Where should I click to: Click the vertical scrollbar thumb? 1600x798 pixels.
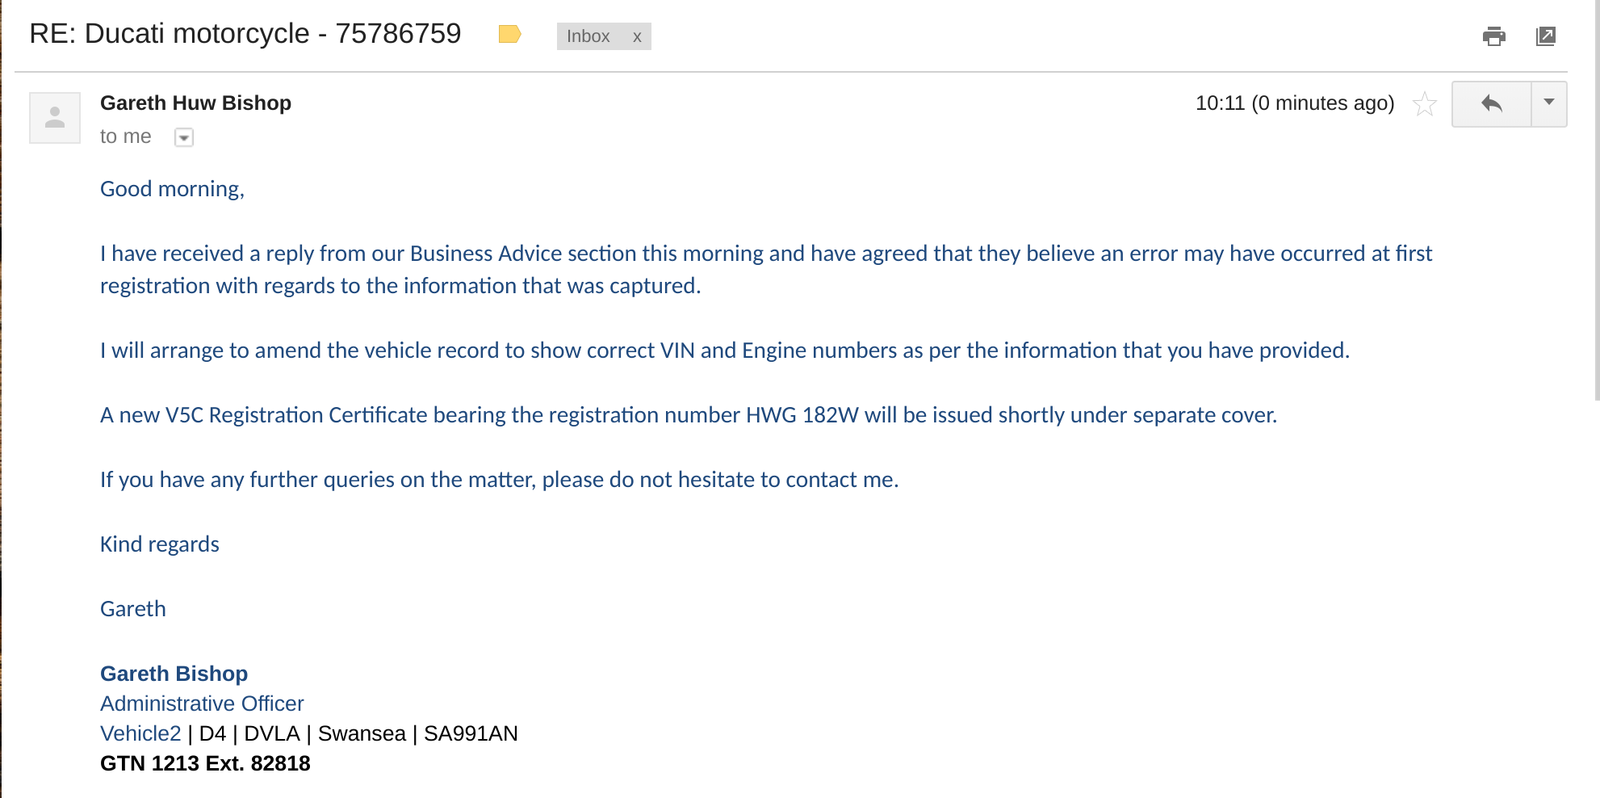[1596, 200]
